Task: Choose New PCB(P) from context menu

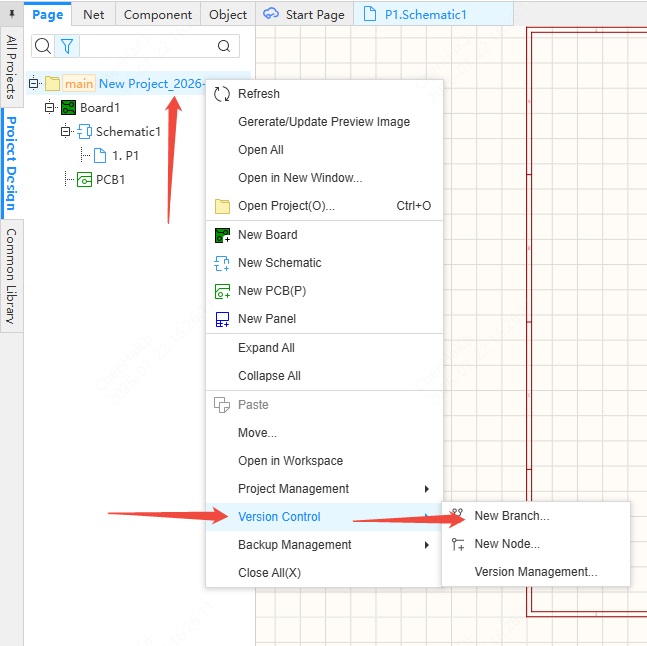Action: click(324, 291)
